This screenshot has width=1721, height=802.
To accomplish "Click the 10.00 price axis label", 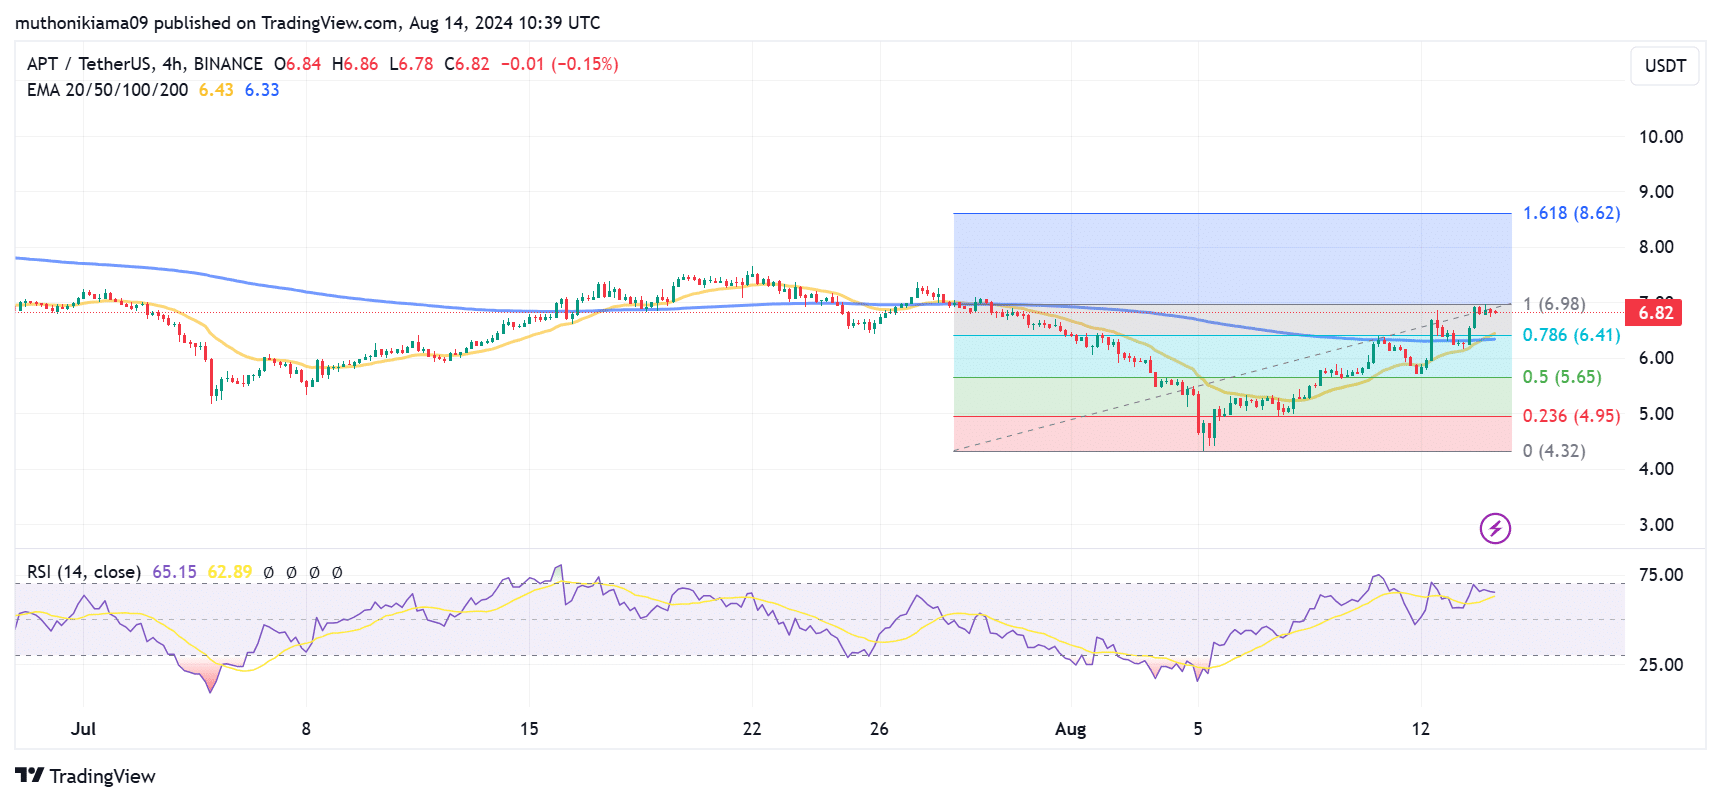I will pos(1660,137).
